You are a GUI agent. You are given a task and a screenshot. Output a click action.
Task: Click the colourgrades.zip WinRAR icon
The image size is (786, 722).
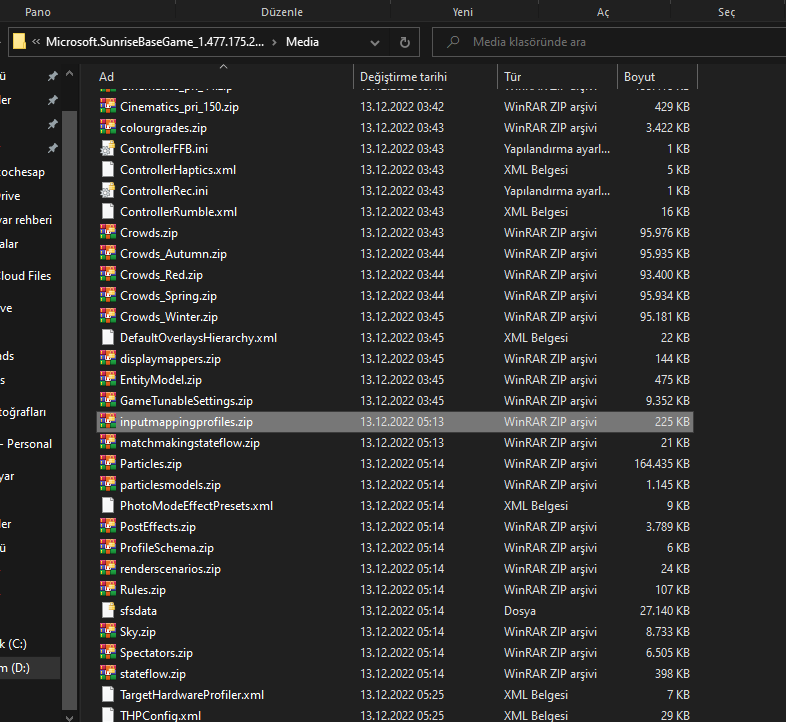108,127
